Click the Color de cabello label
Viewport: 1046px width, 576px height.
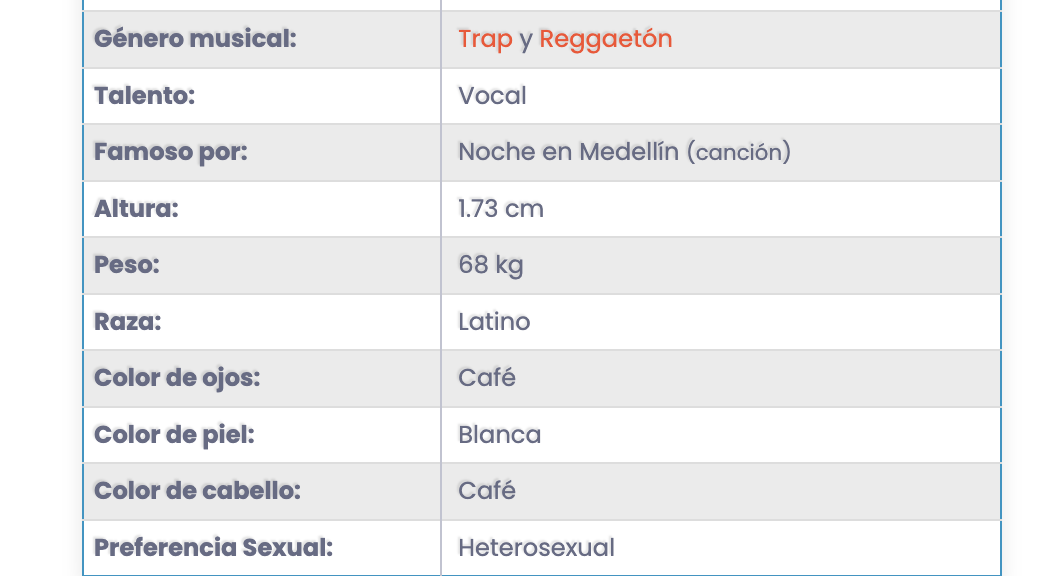pyautogui.click(x=197, y=491)
